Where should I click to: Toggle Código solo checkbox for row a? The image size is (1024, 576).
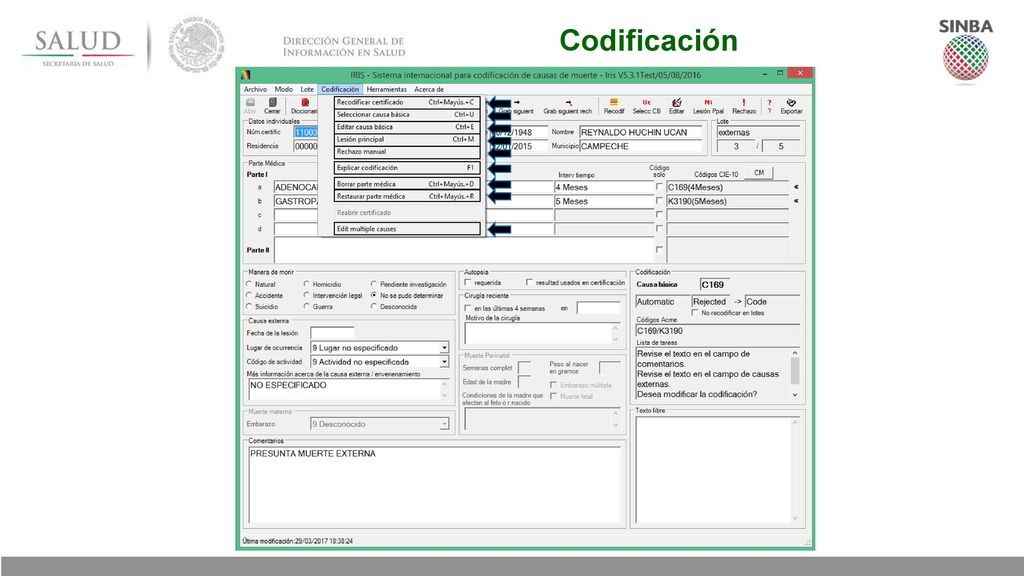659,187
